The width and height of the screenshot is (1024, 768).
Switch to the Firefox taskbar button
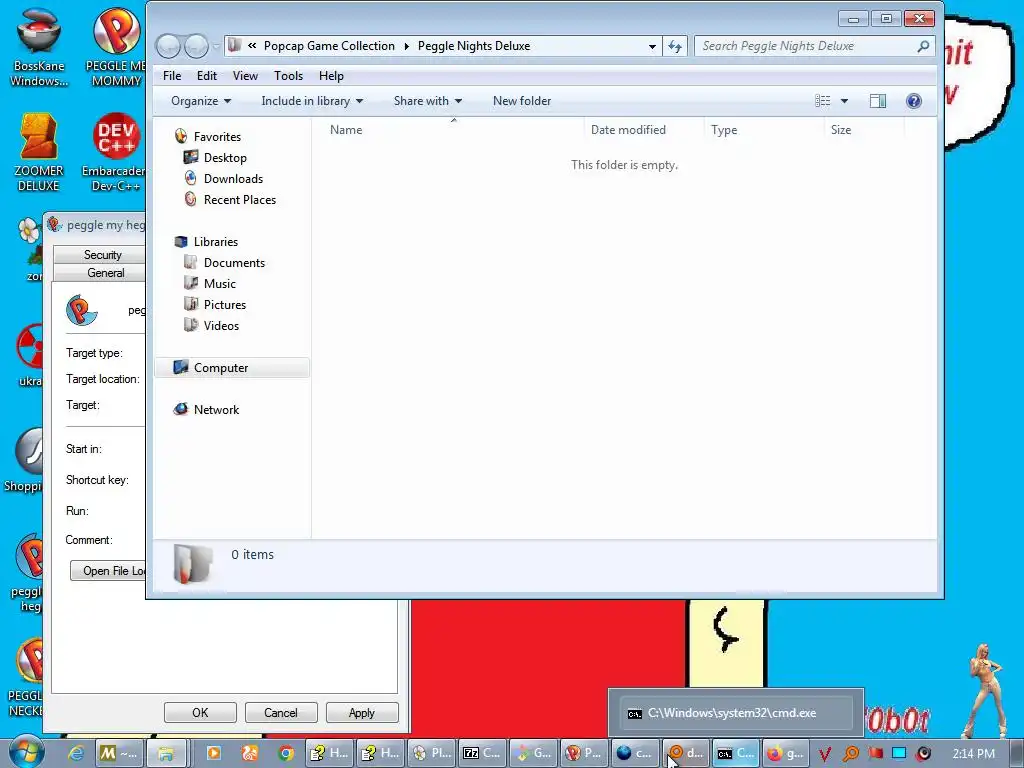786,753
